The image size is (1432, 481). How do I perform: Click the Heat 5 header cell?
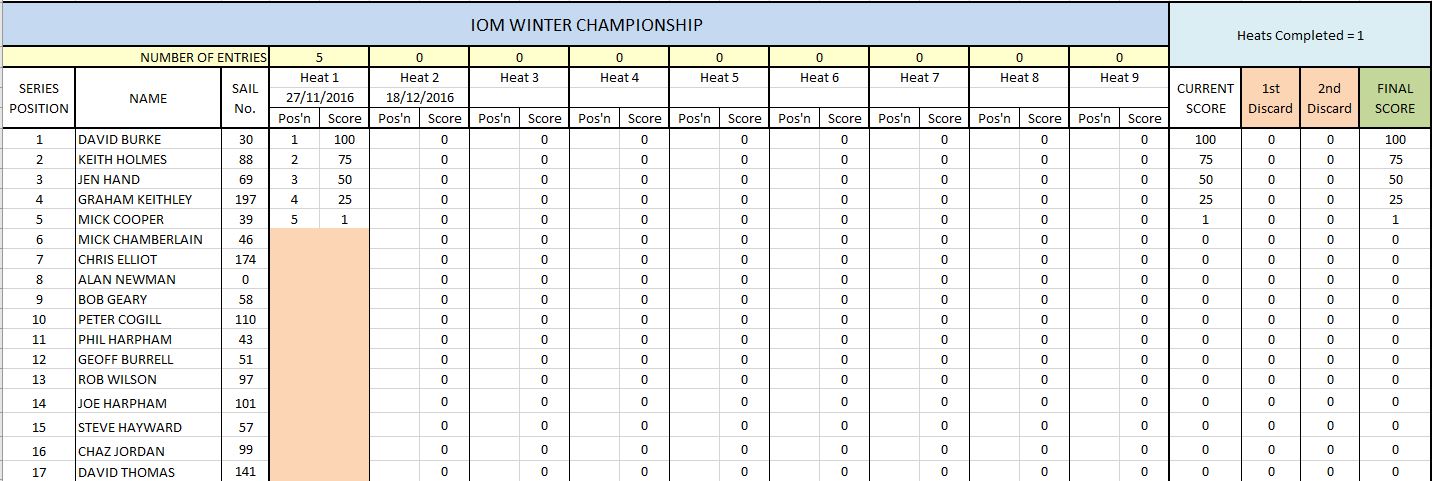[719, 77]
